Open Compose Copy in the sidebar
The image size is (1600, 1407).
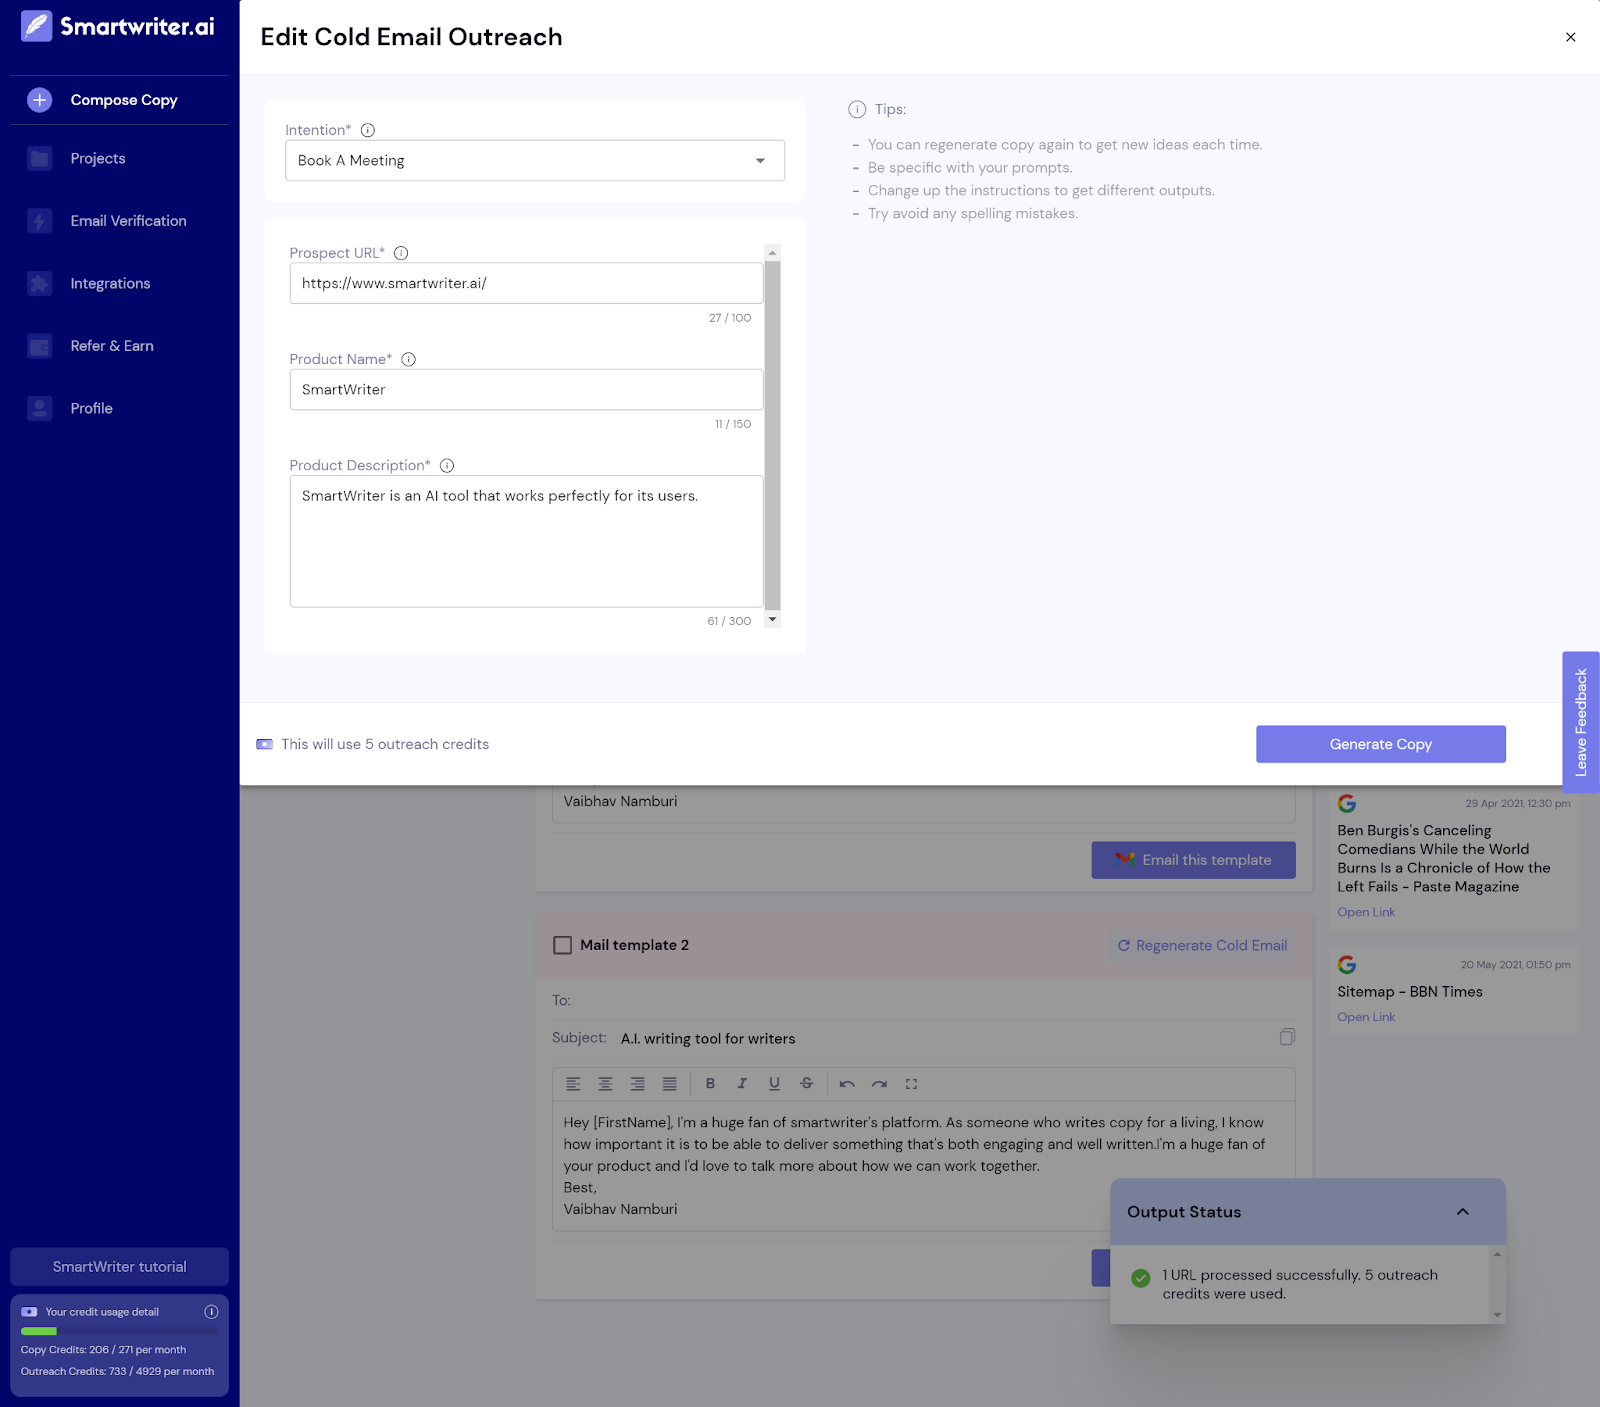pyautogui.click(x=120, y=100)
